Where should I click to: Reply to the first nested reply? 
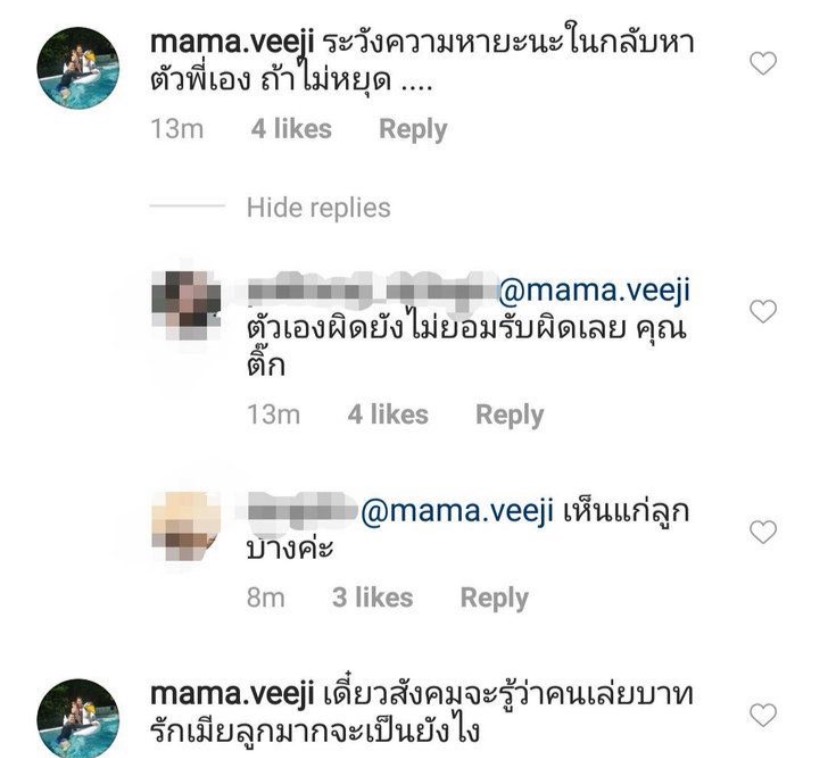click(510, 415)
